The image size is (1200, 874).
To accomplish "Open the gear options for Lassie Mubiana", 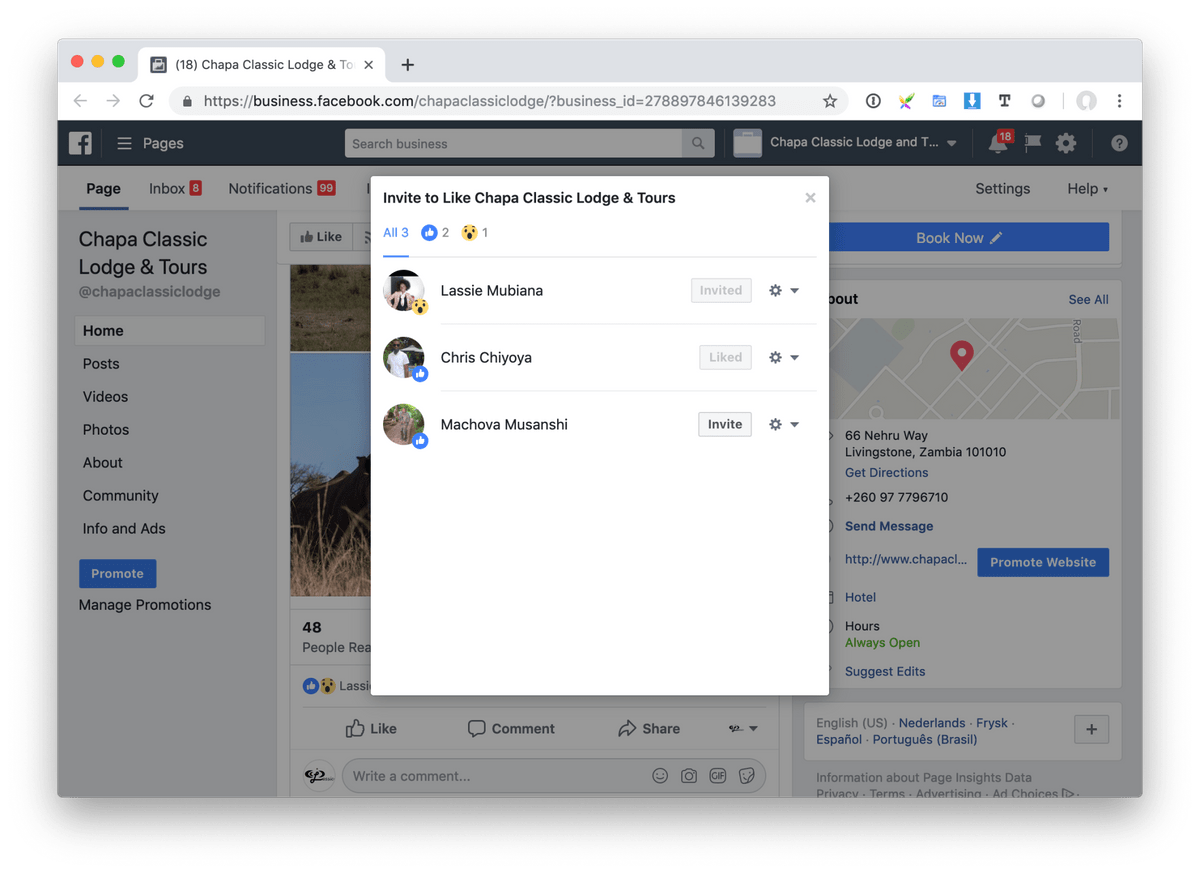I will point(783,290).
